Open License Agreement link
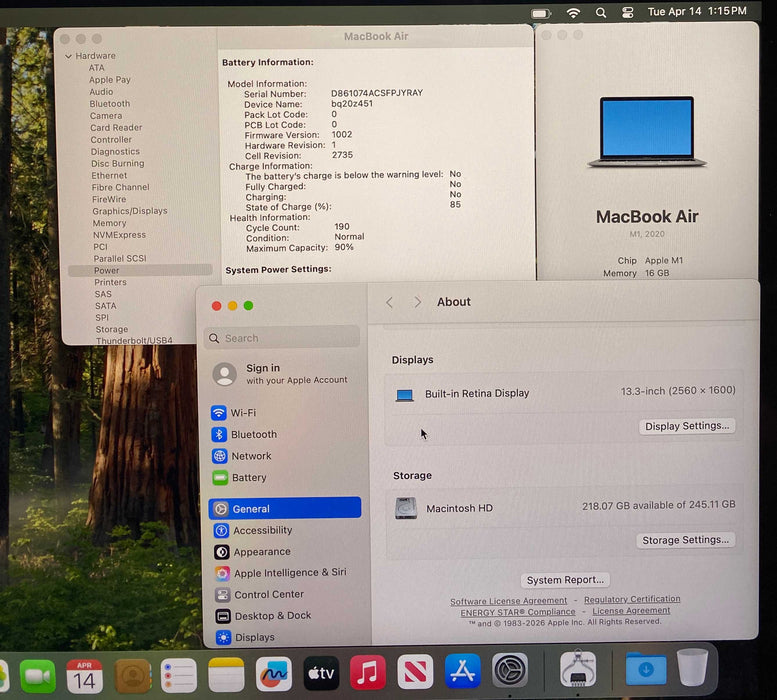This screenshot has height=700, width=777. (631, 611)
